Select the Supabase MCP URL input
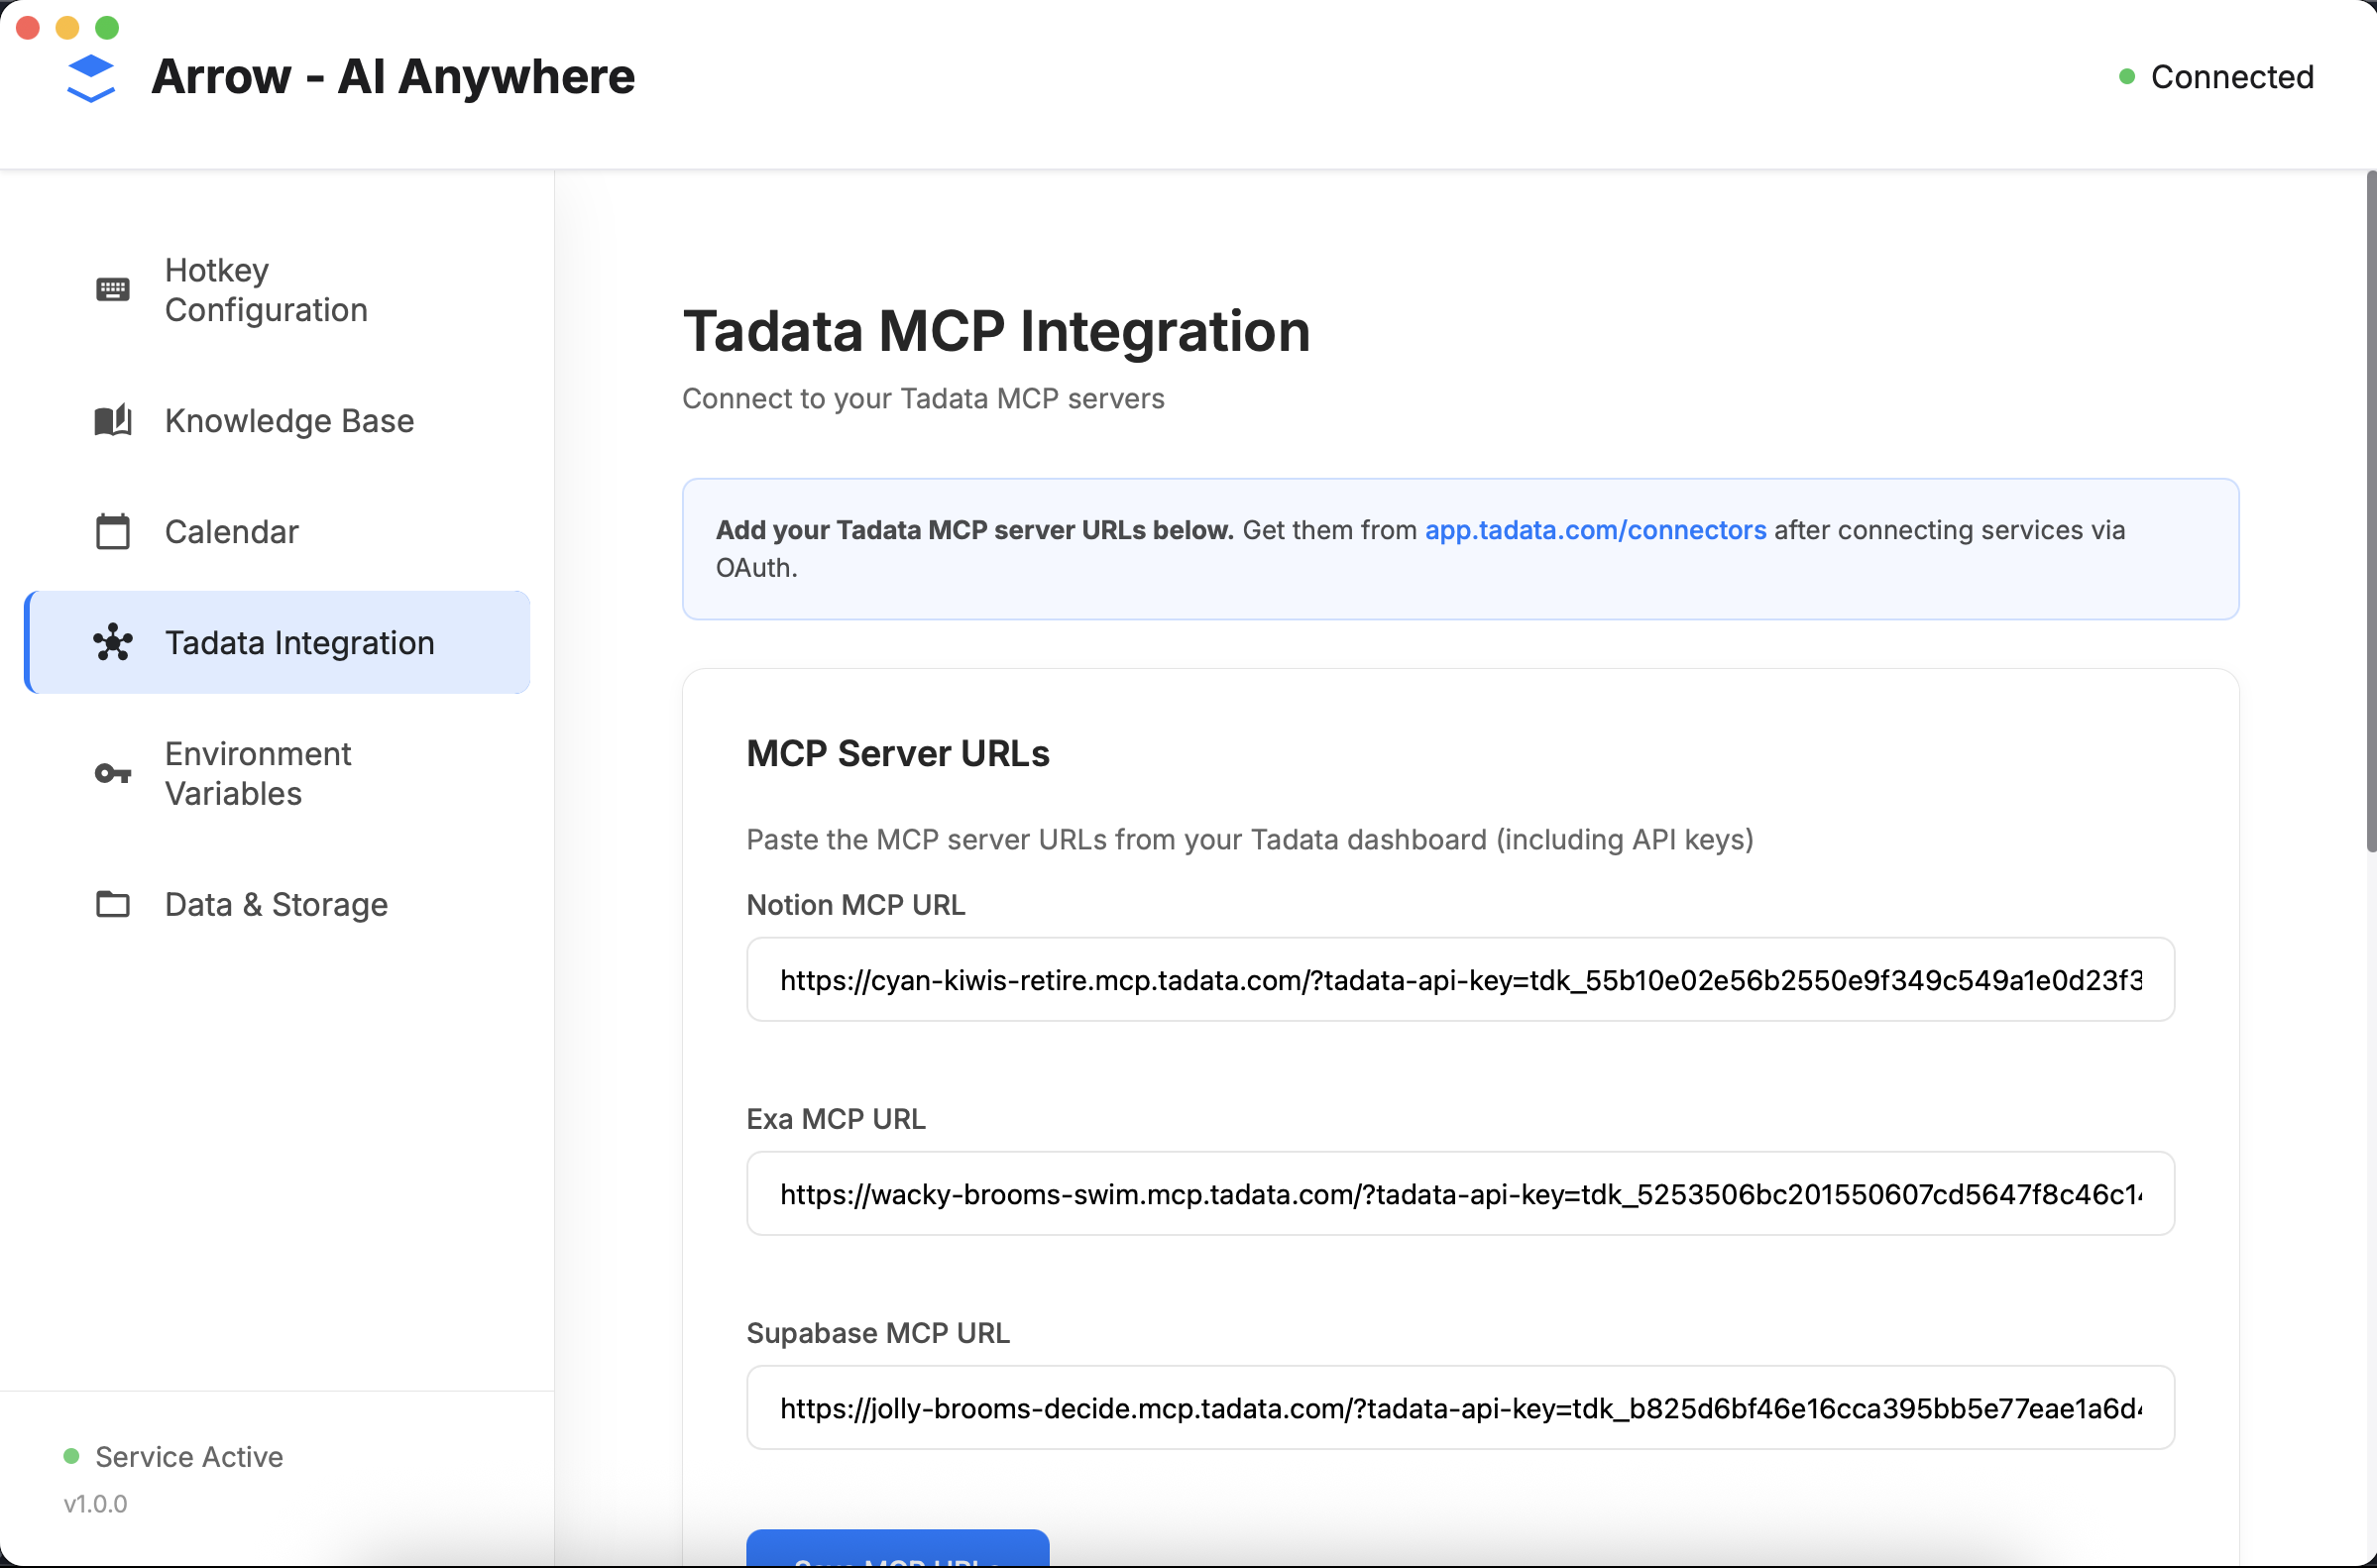Viewport: 2377px width, 1568px height. 1459,1408
